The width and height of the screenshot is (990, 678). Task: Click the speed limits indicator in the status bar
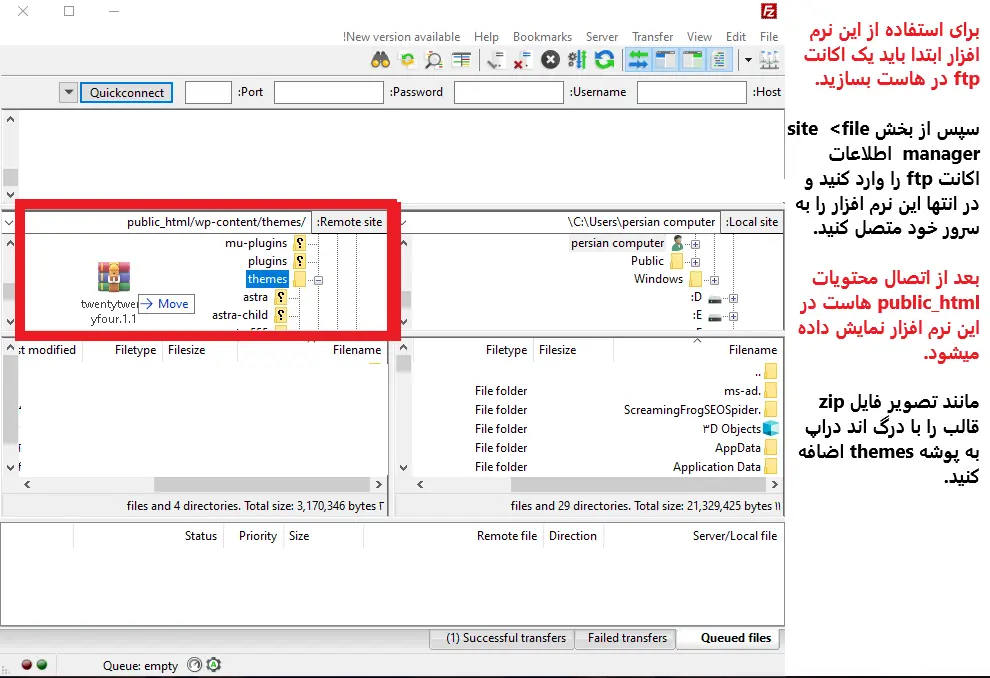tap(194, 663)
